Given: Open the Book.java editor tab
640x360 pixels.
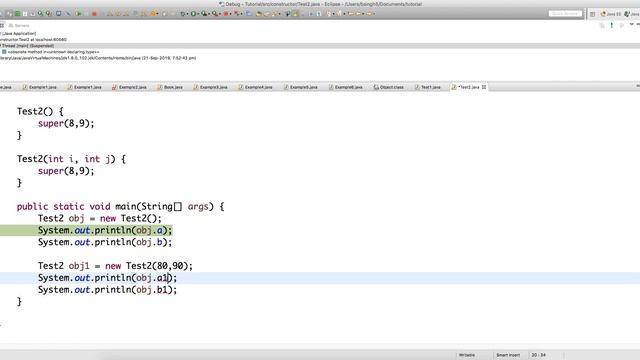Looking at the screenshot, I should click(170, 87).
